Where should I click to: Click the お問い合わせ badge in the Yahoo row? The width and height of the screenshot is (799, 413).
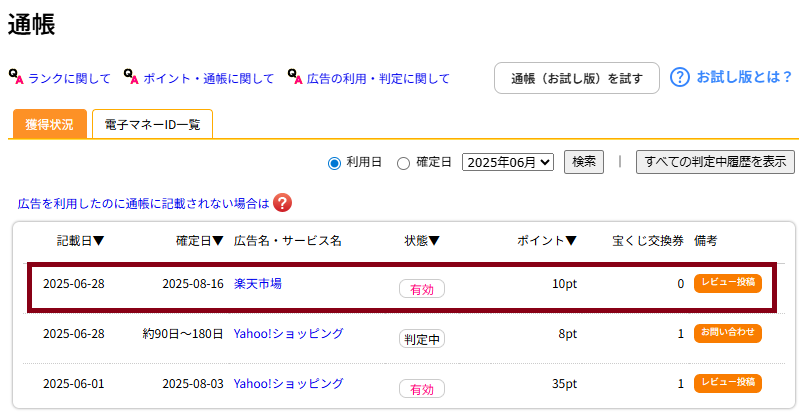click(x=728, y=333)
